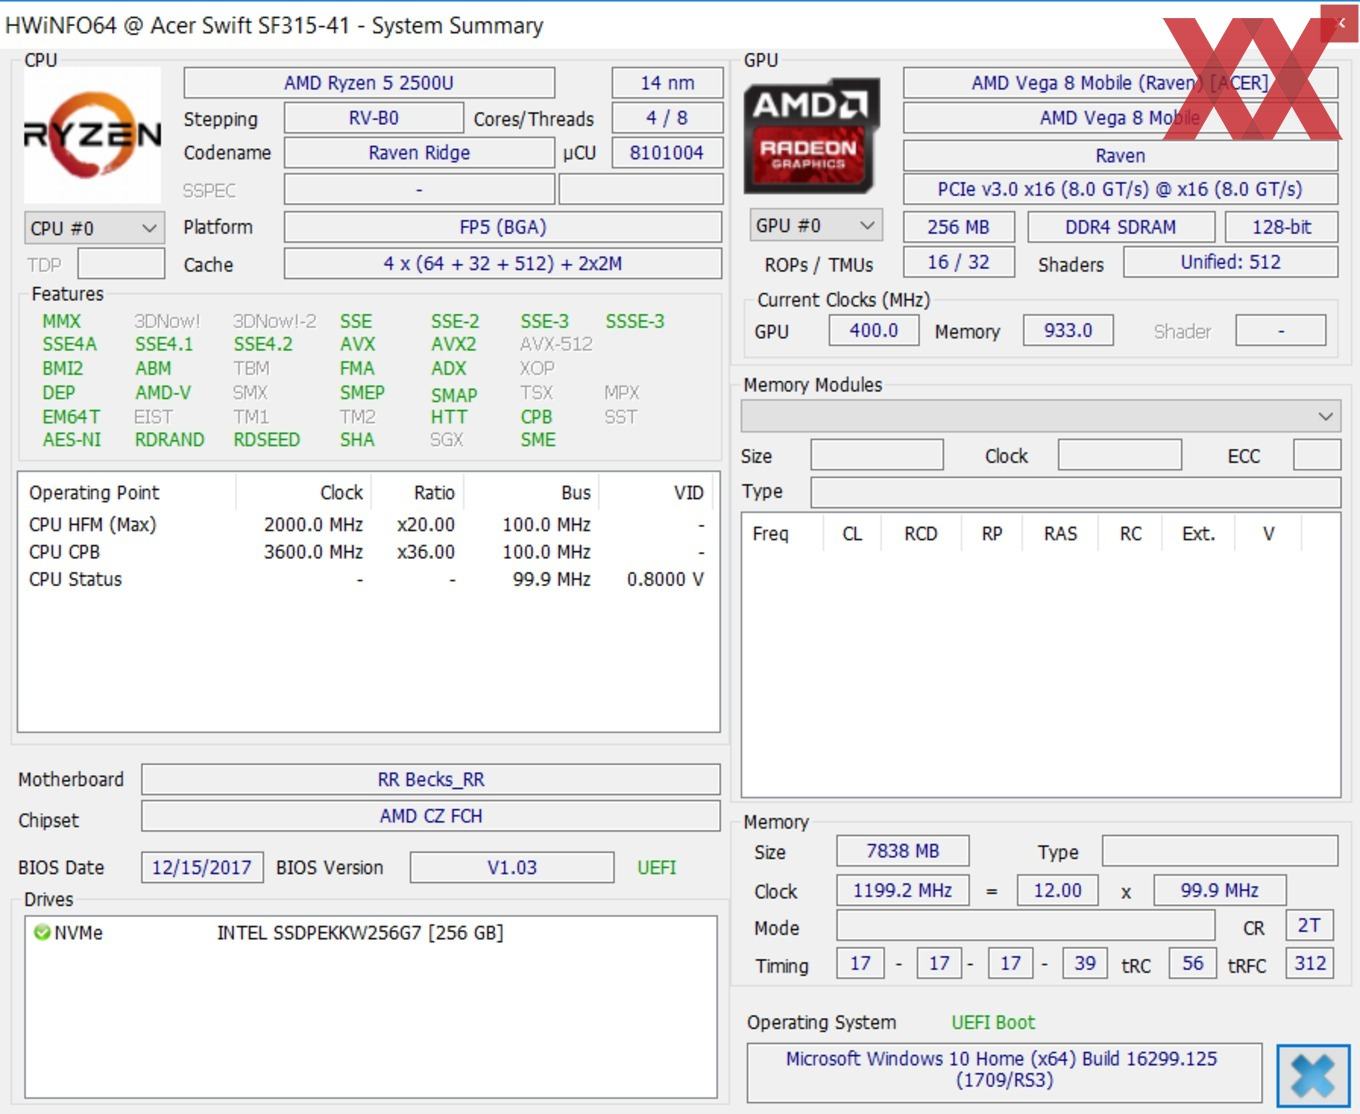Click the RAS column header in memory table
This screenshot has height=1114, width=1360.
[x=1060, y=533]
